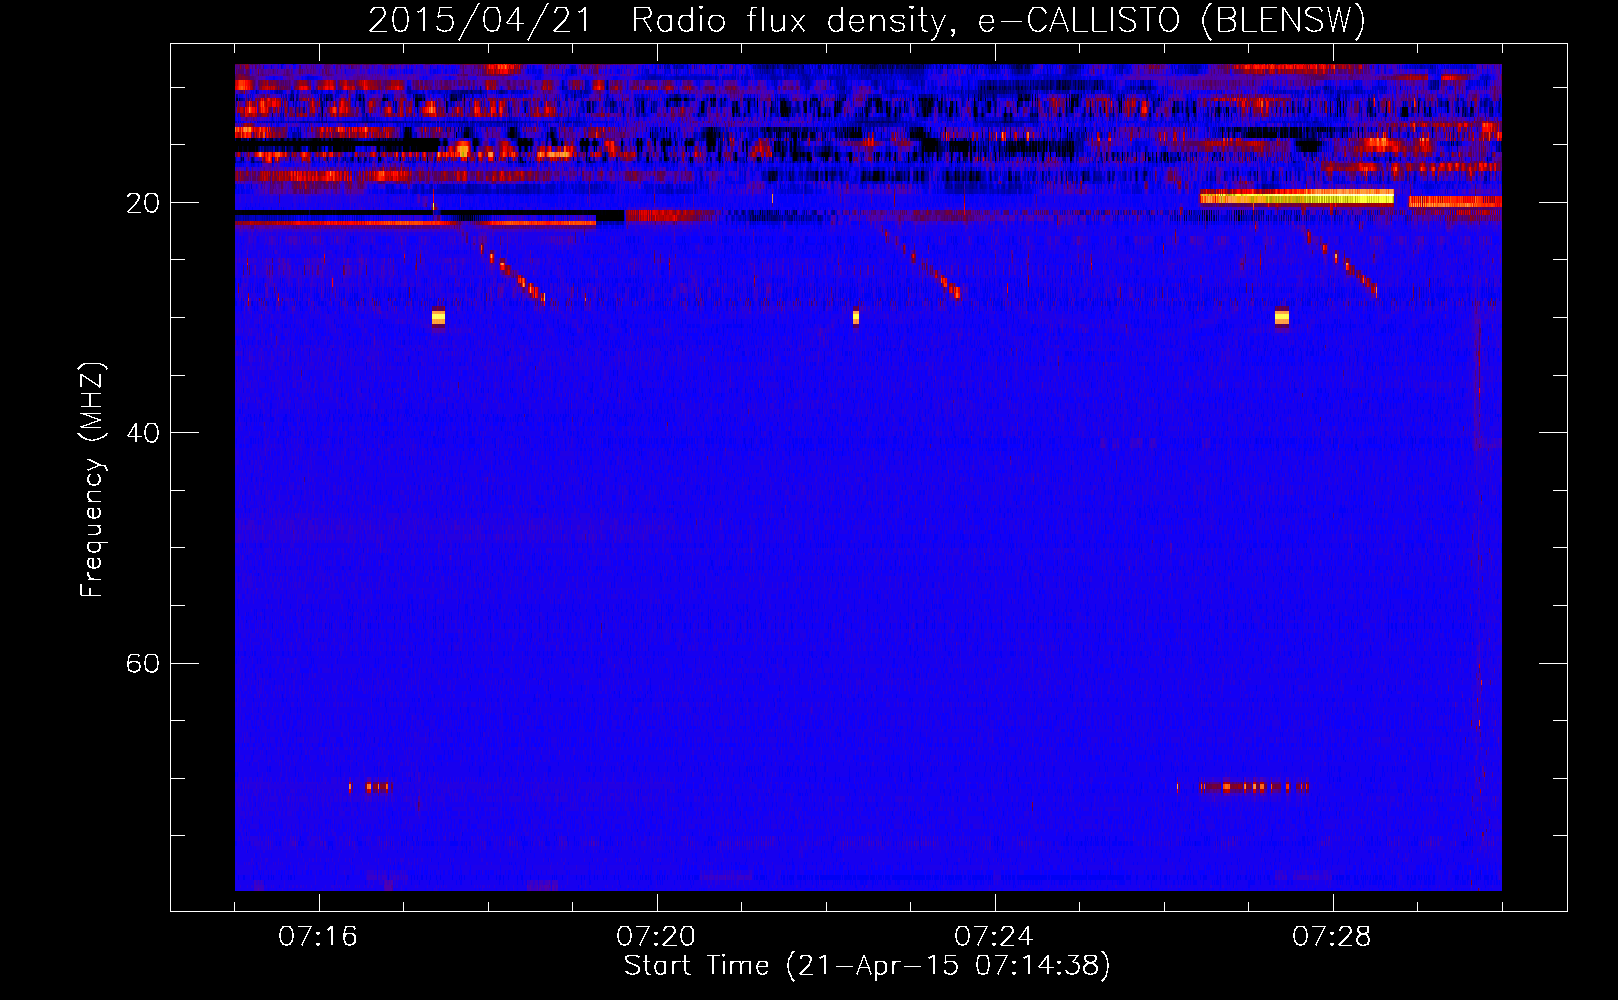The width and height of the screenshot is (1618, 1000).
Task: Click the bright yellow band near 20 MHz
Action: click(1296, 197)
